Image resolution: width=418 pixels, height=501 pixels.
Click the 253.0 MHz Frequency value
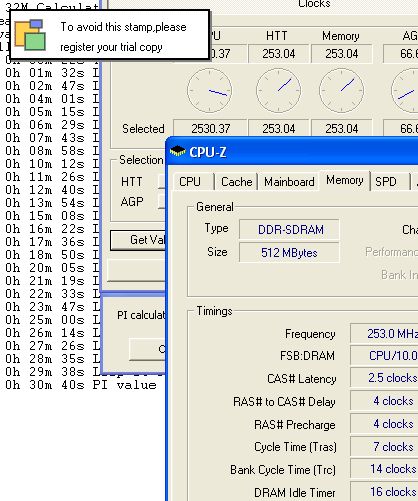(384, 333)
